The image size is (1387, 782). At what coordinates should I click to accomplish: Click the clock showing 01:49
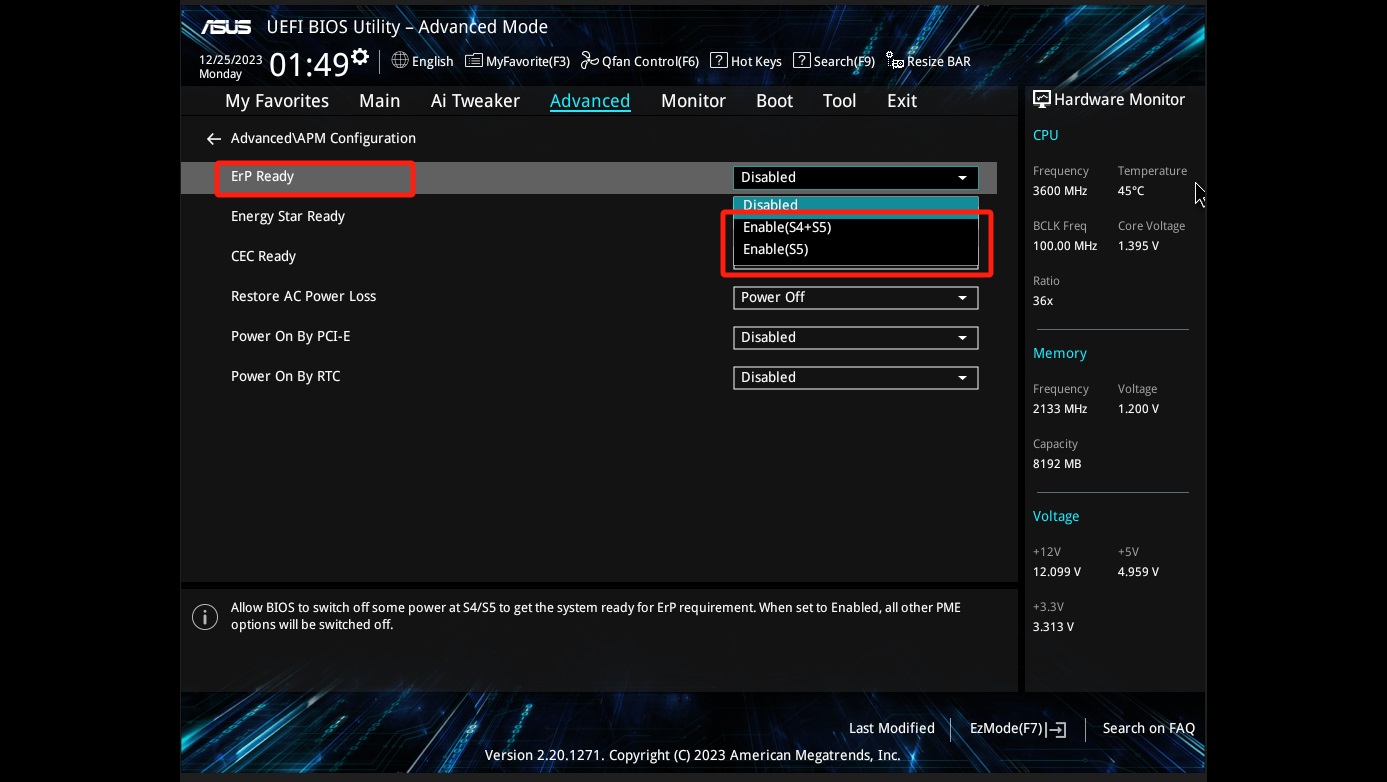309,65
